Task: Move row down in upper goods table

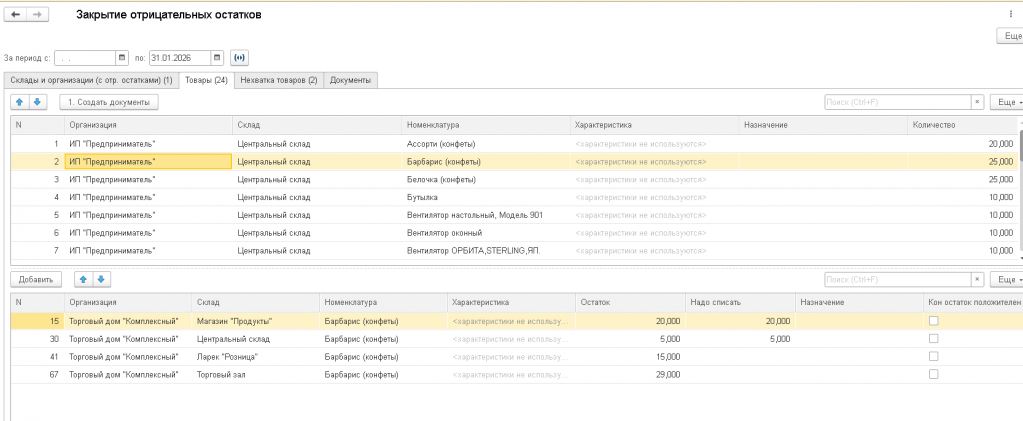Action: tap(37, 102)
